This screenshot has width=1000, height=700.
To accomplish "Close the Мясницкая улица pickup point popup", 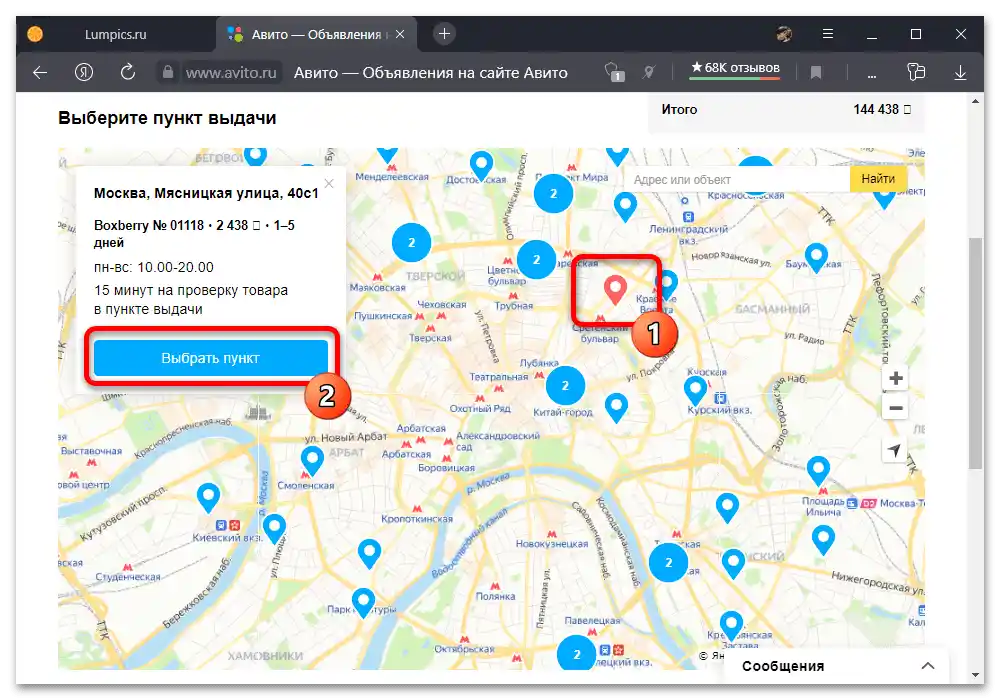I will pyautogui.click(x=328, y=184).
